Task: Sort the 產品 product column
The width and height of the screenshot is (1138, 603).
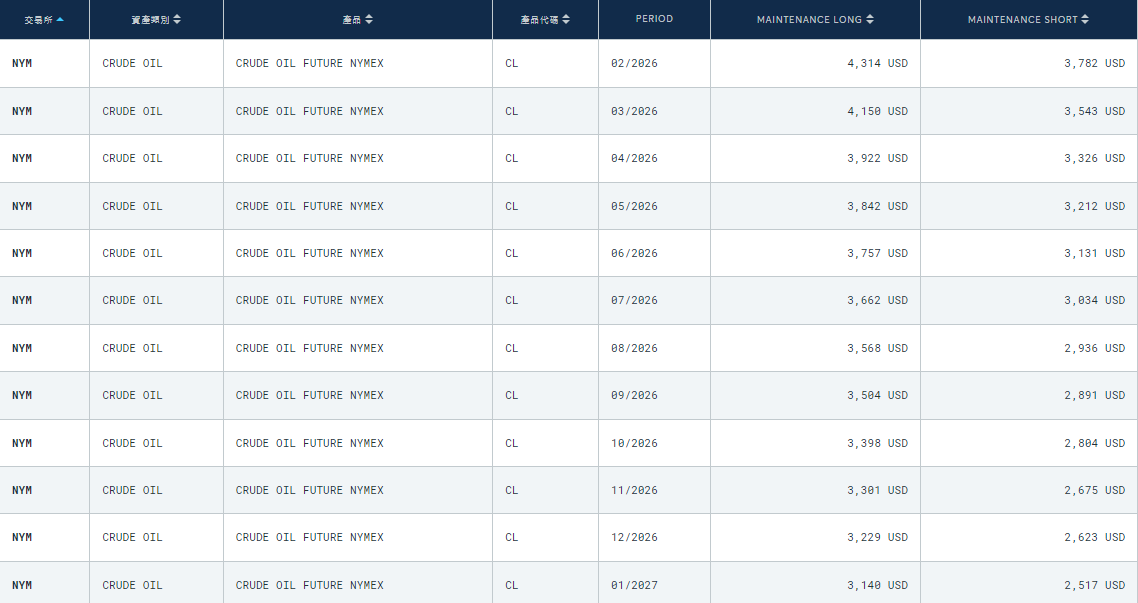Action: coord(369,20)
